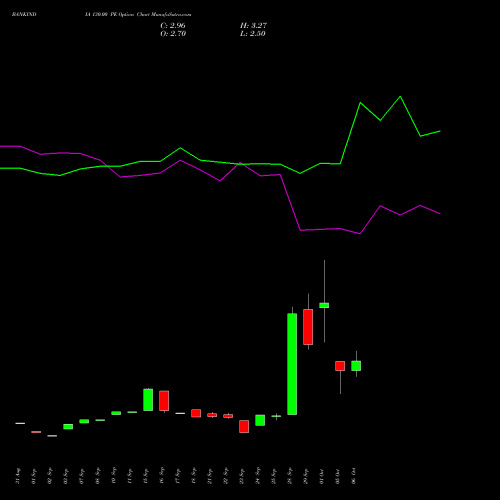Select the large red candle above 29 Sep
The height and width of the screenshot is (500, 500).
point(308,327)
